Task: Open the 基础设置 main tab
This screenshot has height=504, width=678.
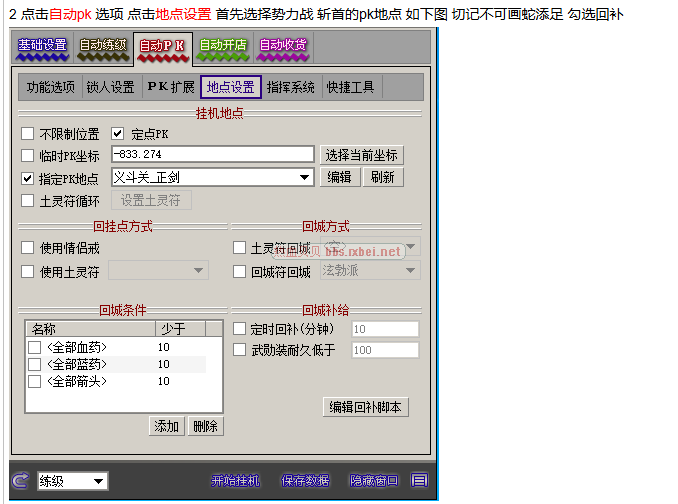Action: (42, 46)
